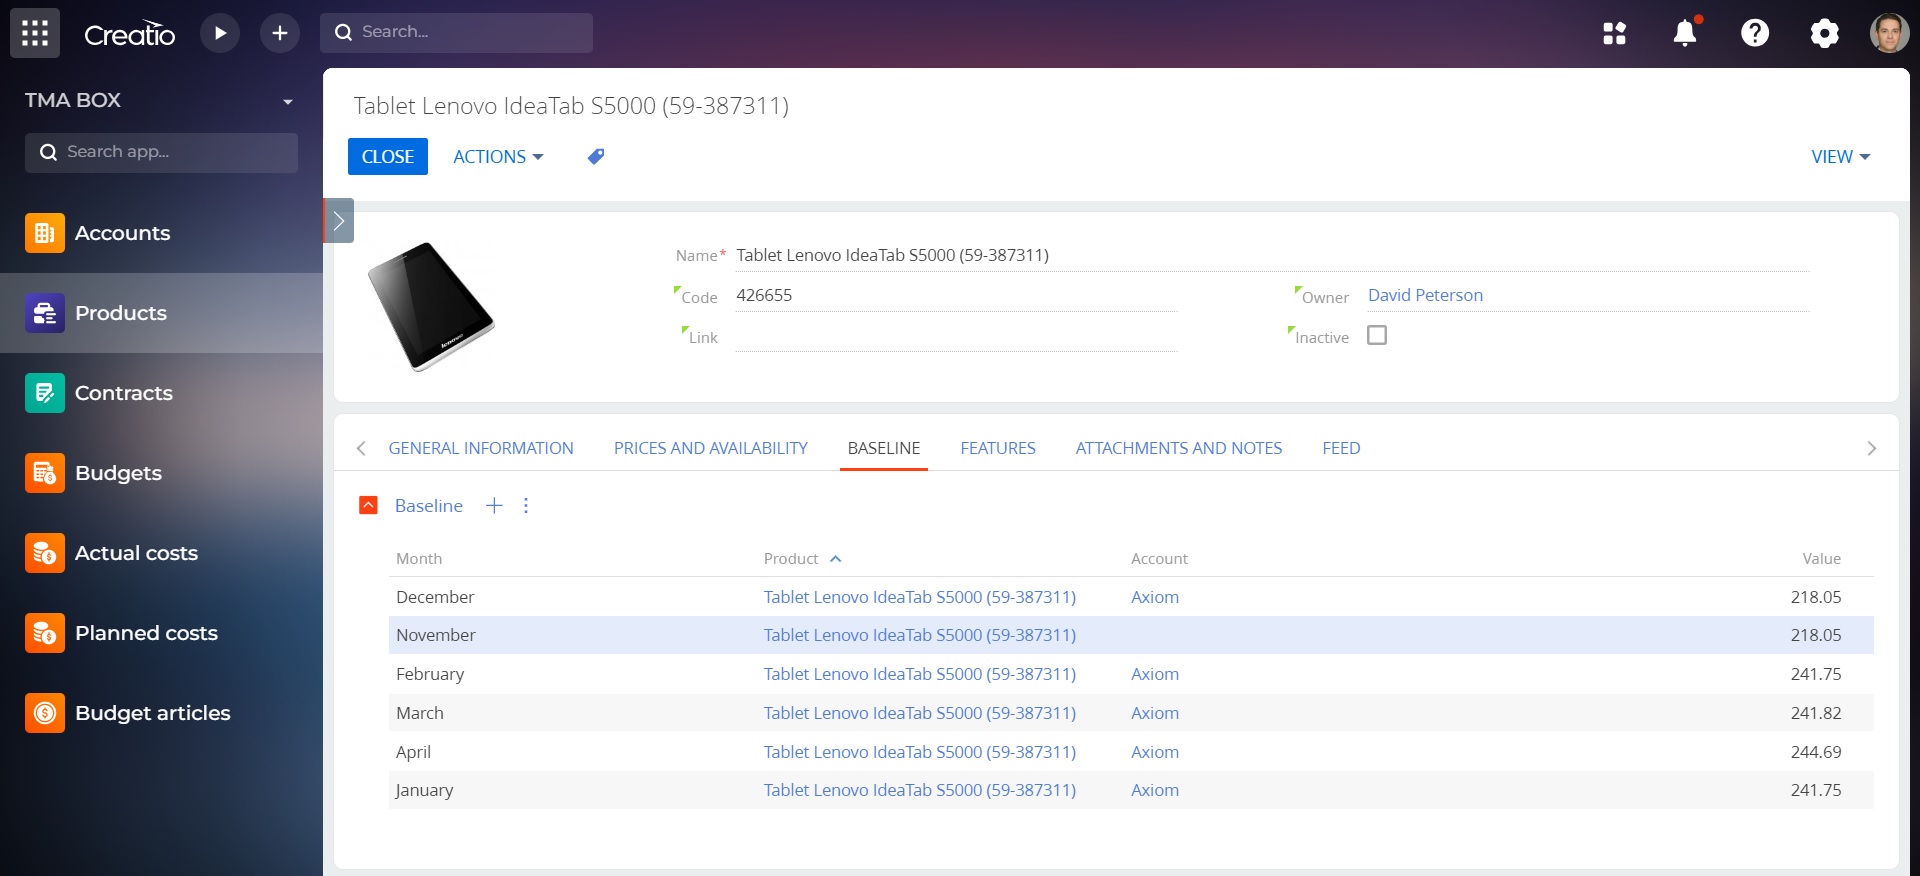
Task: Expand the TMA BOX workspace dropdown
Action: (288, 101)
